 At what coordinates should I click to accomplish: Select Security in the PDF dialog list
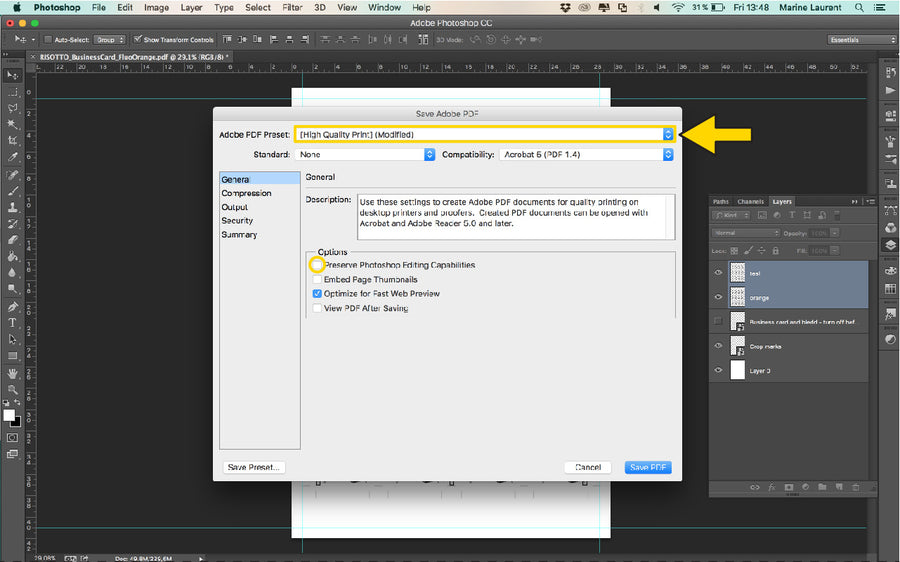237,220
